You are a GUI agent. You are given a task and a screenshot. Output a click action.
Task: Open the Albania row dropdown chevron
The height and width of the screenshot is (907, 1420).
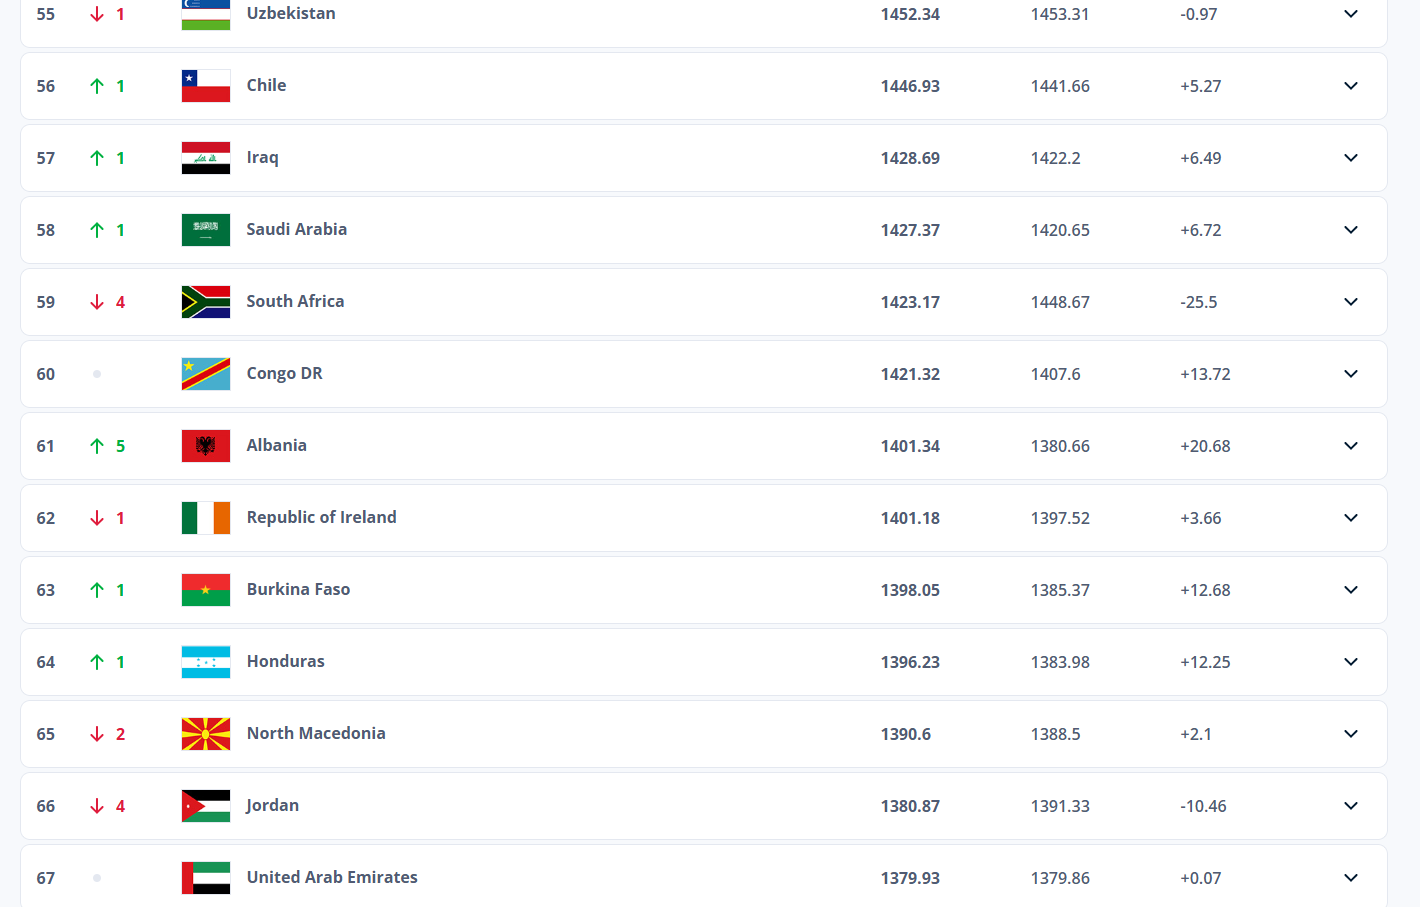[x=1351, y=446]
